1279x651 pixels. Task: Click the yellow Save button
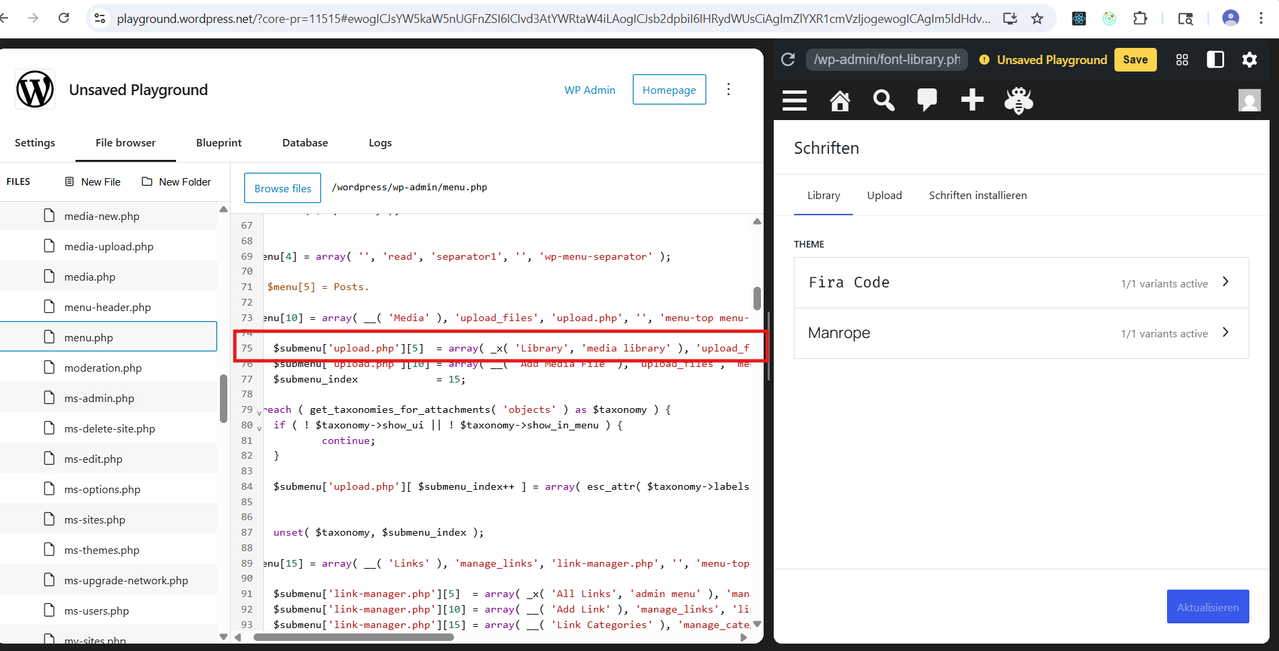1135,59
